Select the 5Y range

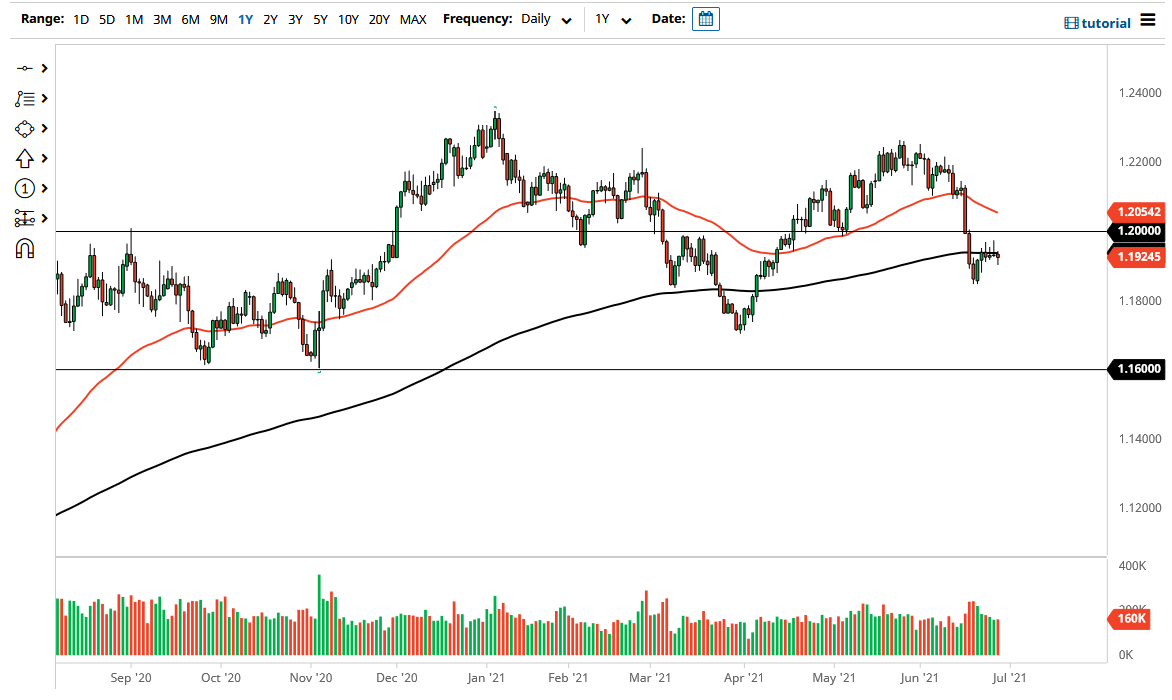320,19
